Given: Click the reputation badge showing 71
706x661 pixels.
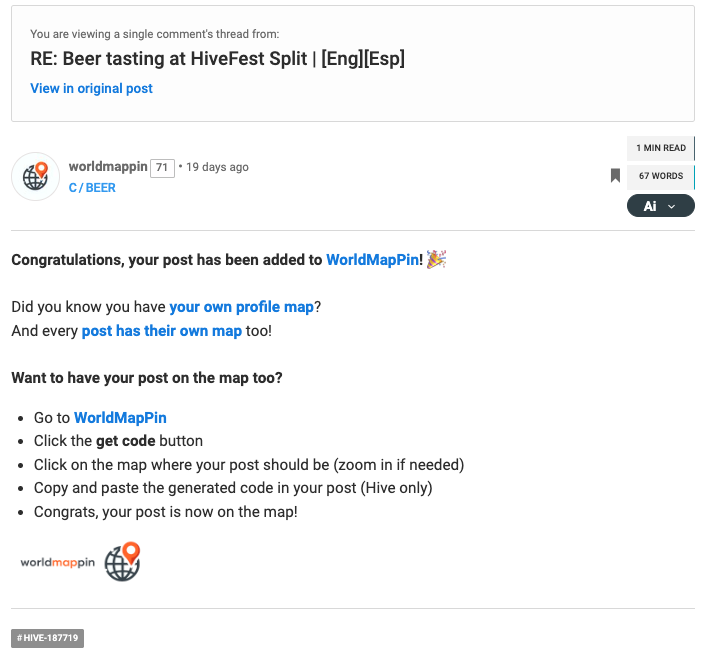Looking at the screenshot, I should [x=162, y=168].
